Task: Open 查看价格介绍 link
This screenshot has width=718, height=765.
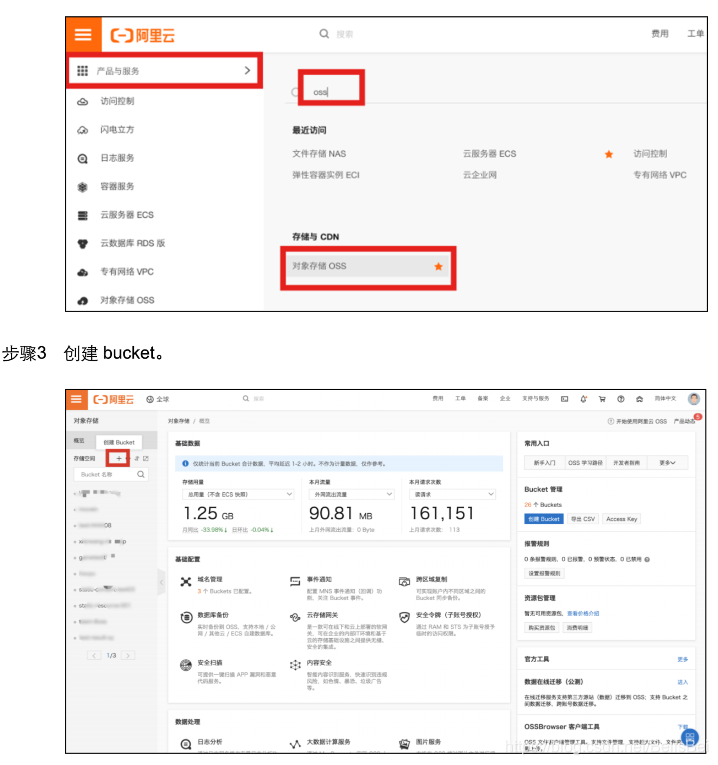Action: coord(583,613)
